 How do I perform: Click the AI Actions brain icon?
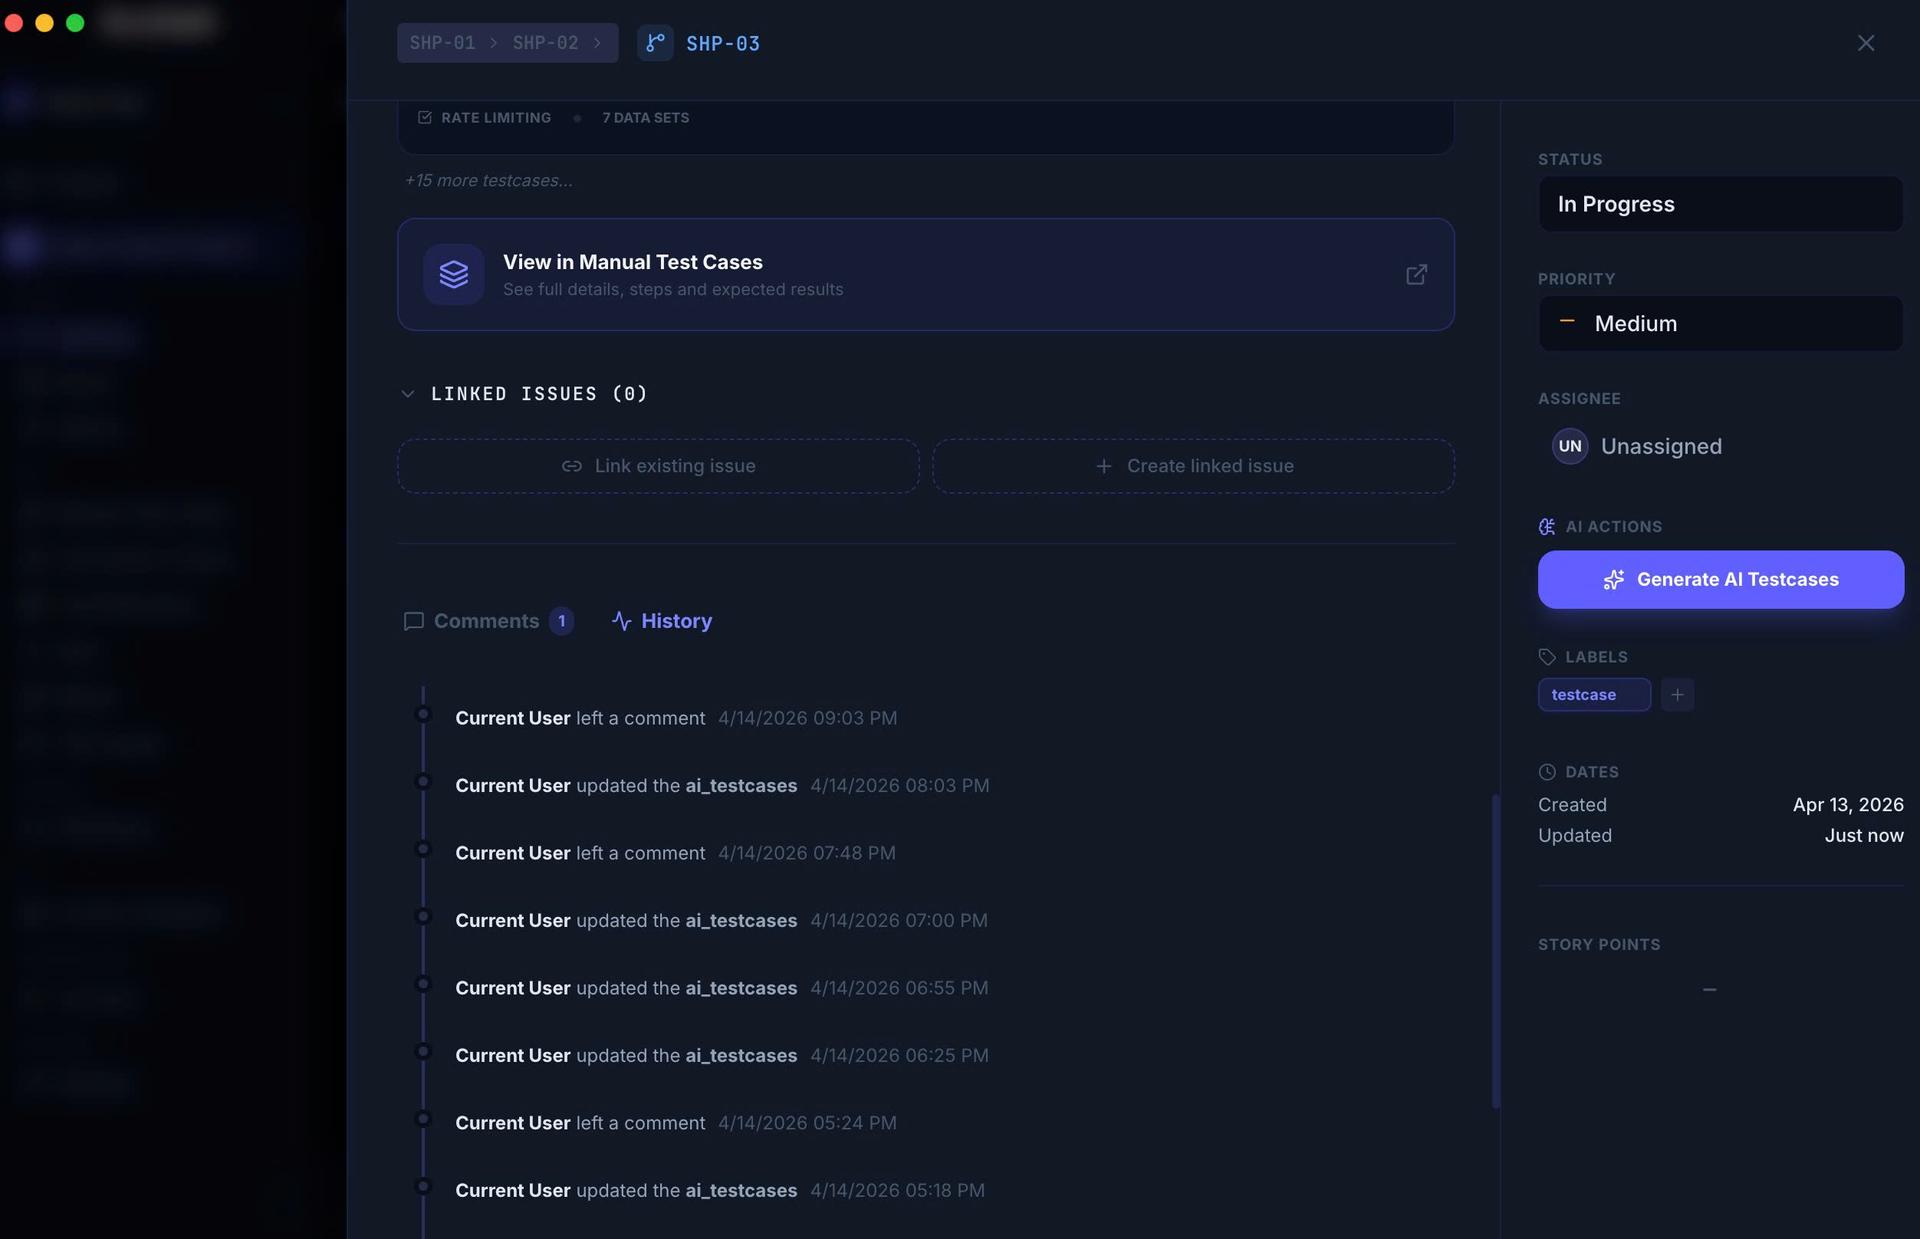(1547, 527)
